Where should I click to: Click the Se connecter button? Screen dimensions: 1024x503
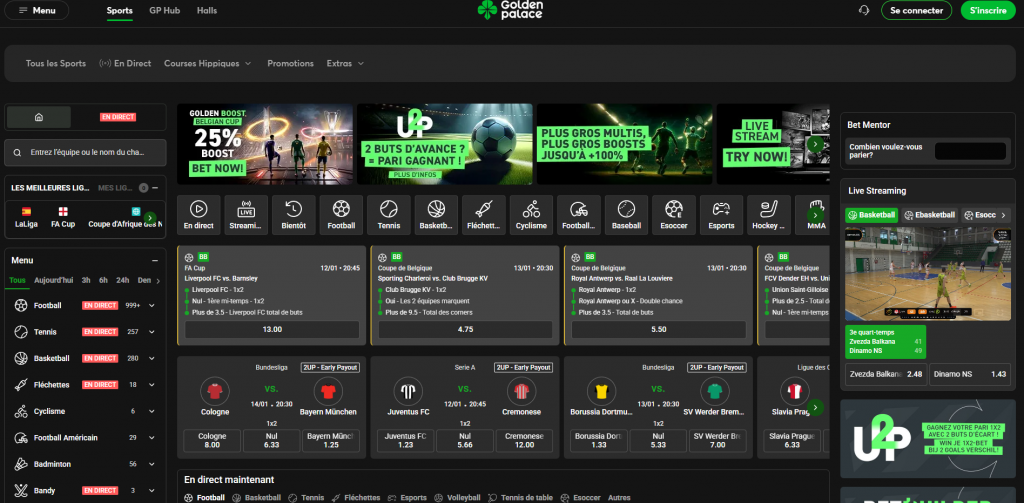[915, 10]
